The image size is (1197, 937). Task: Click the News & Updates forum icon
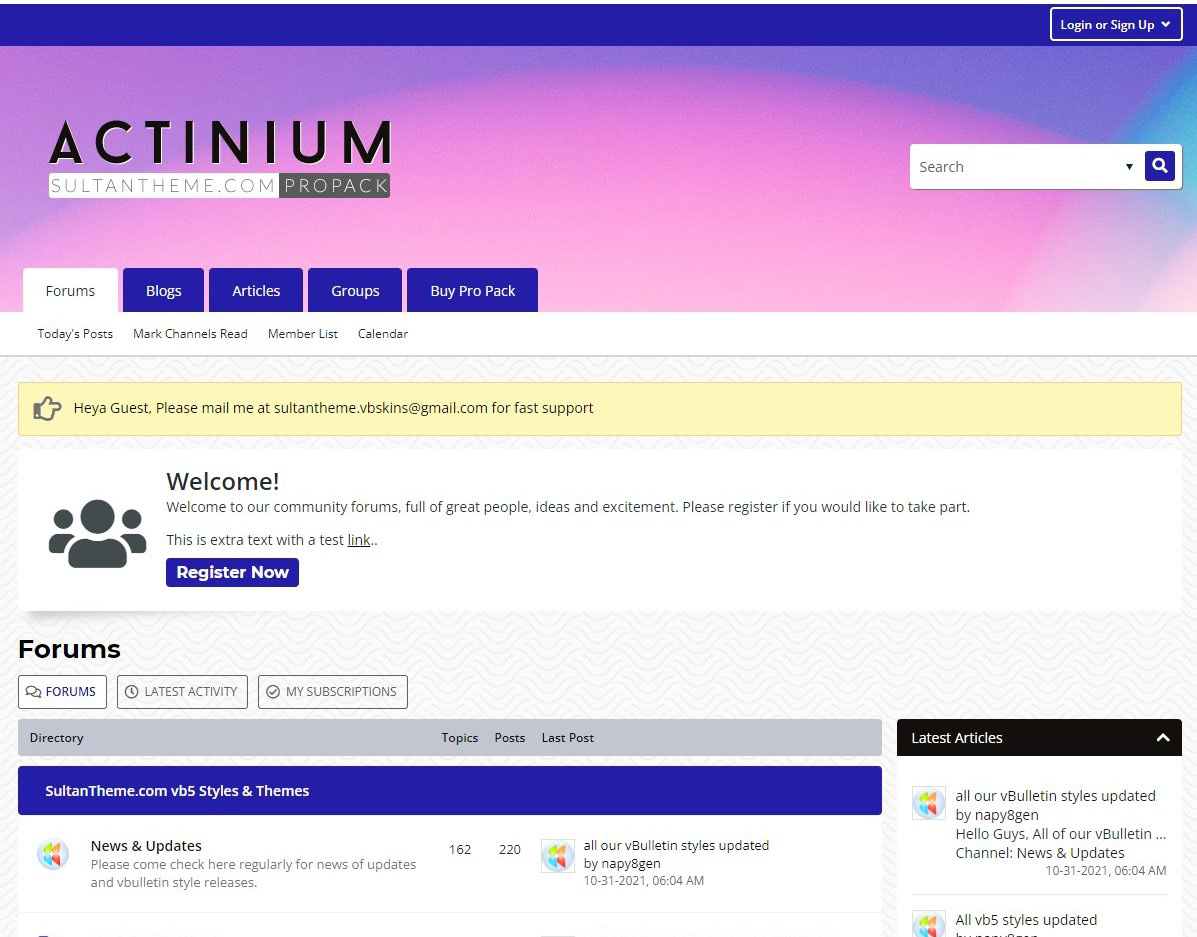tap(53, 854)
